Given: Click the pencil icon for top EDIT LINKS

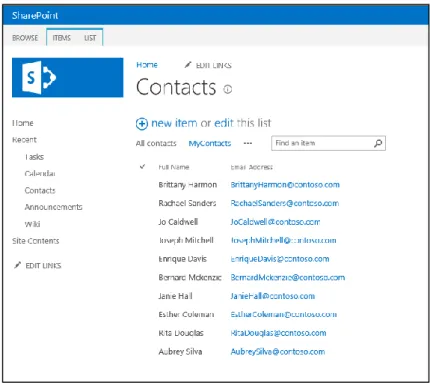Looking at the screenshot, I should (188, 65).
